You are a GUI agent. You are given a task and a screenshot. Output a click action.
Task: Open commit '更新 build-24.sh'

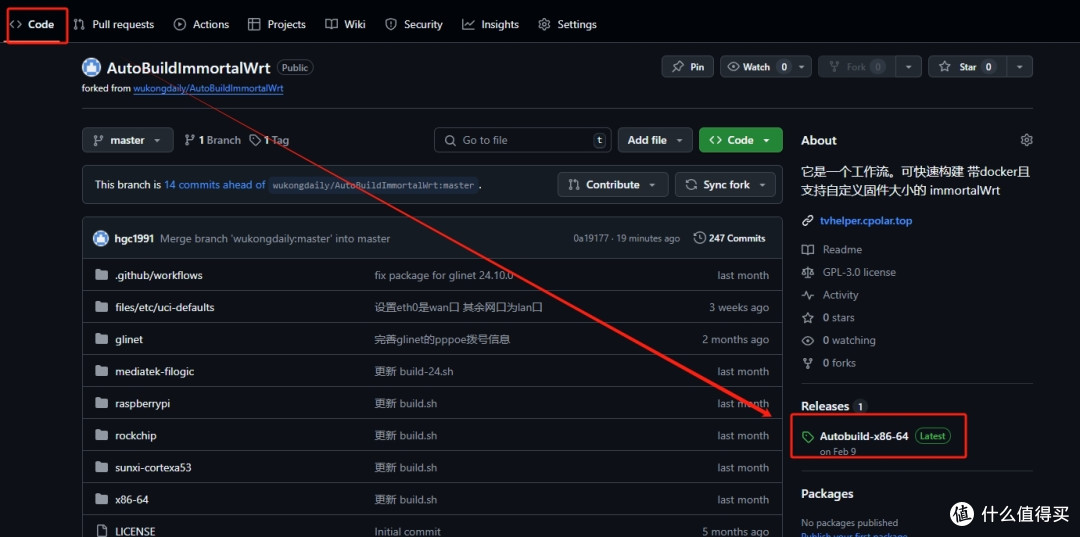click(414, 371)
